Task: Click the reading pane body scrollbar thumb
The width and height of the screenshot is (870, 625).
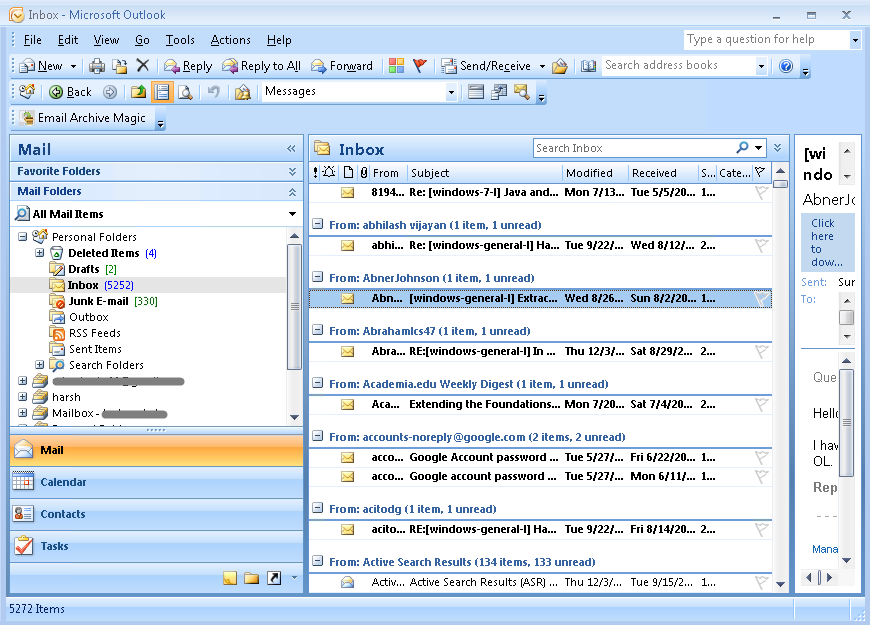Action: pyautogui.click(x=846, y=422)
